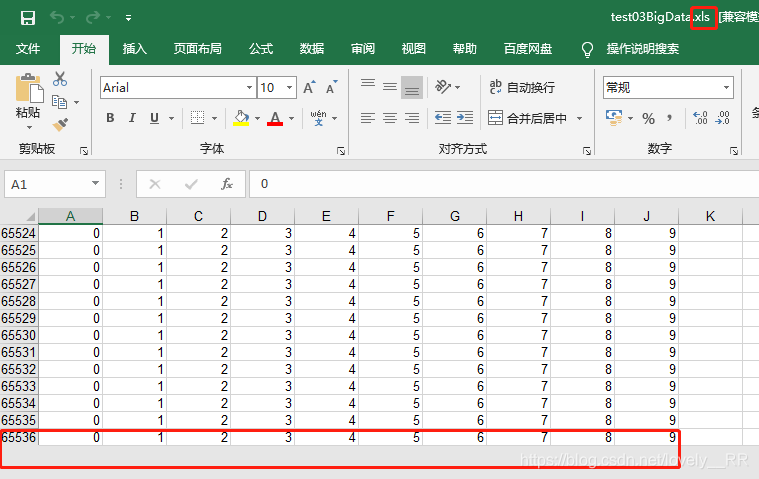Open the 数字 number dialog launcher
The height and width of the screenshot is (479, 759).
click(x=734, y=151)
